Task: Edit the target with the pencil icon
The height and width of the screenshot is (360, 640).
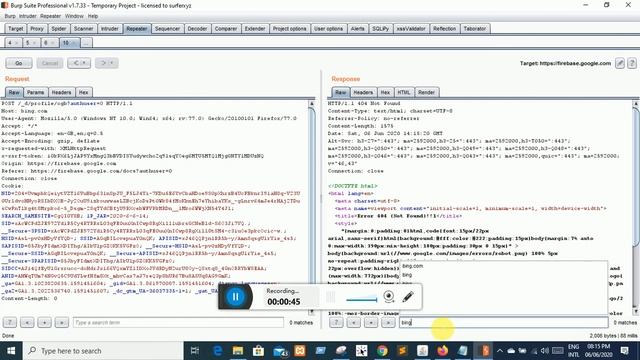Action: (620, 63)
